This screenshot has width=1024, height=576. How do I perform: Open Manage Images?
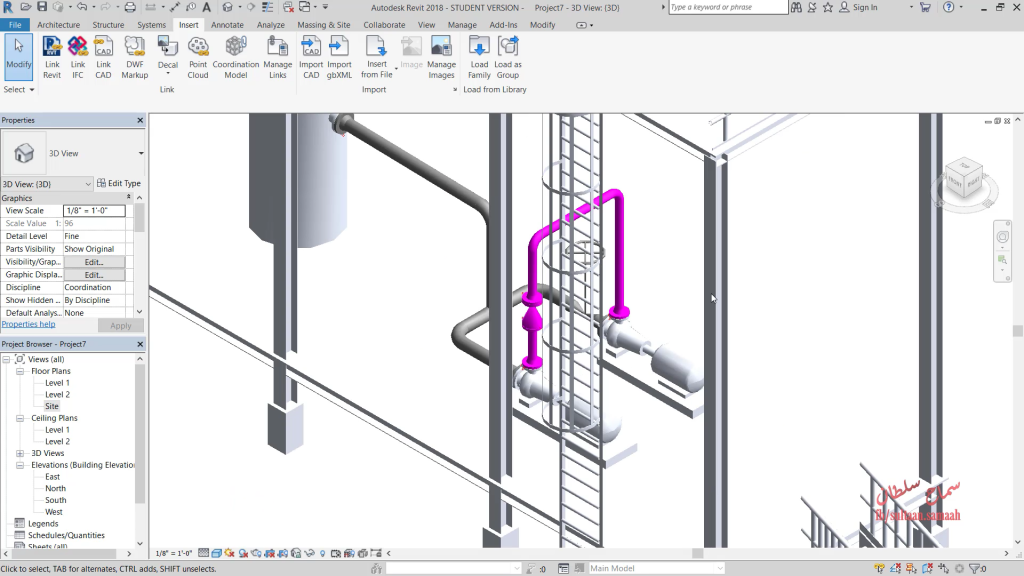click(441, 57)
